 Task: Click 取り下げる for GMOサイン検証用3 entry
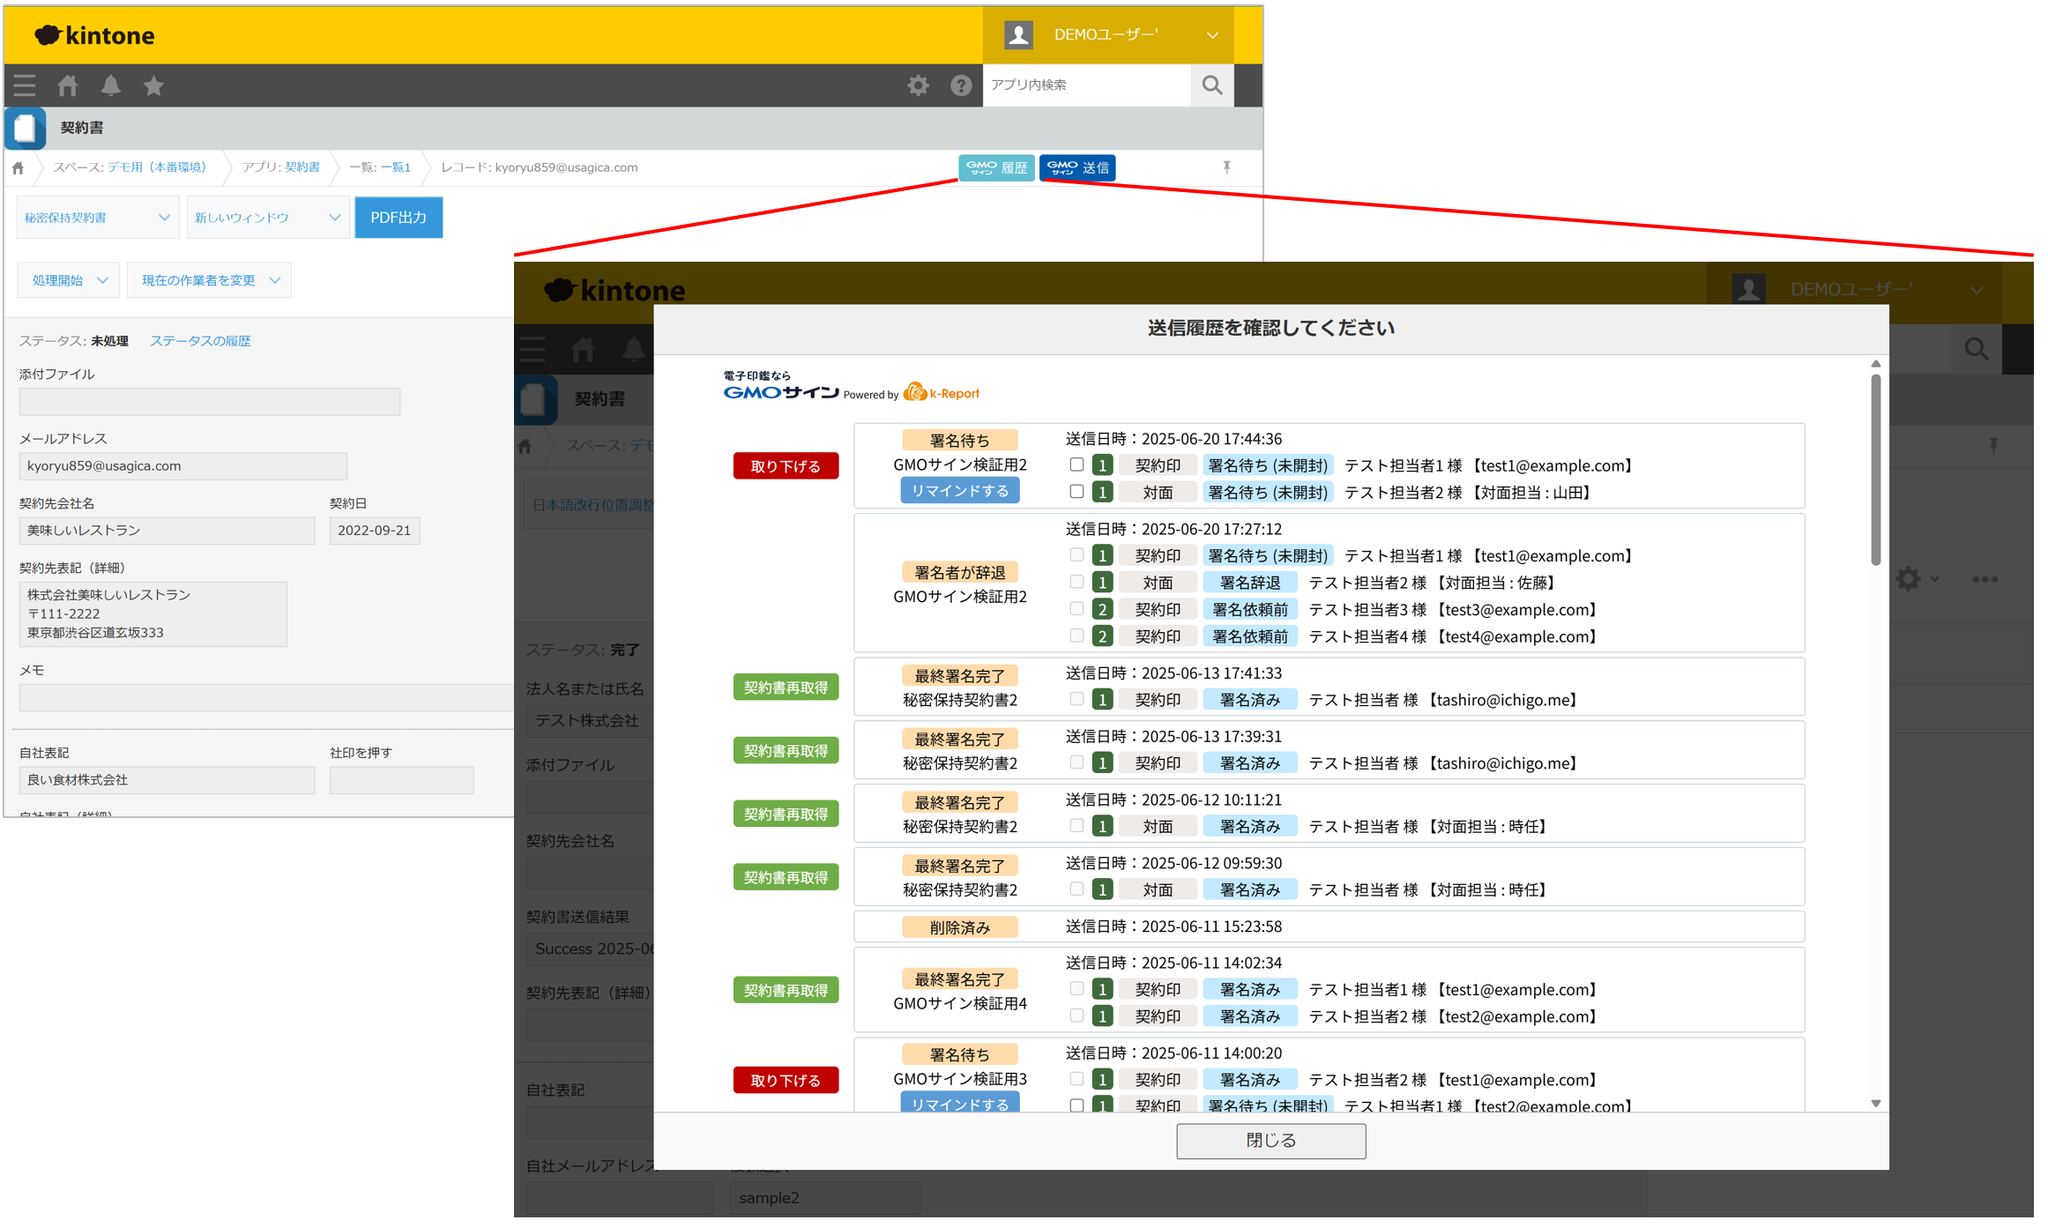(785, 1080)
